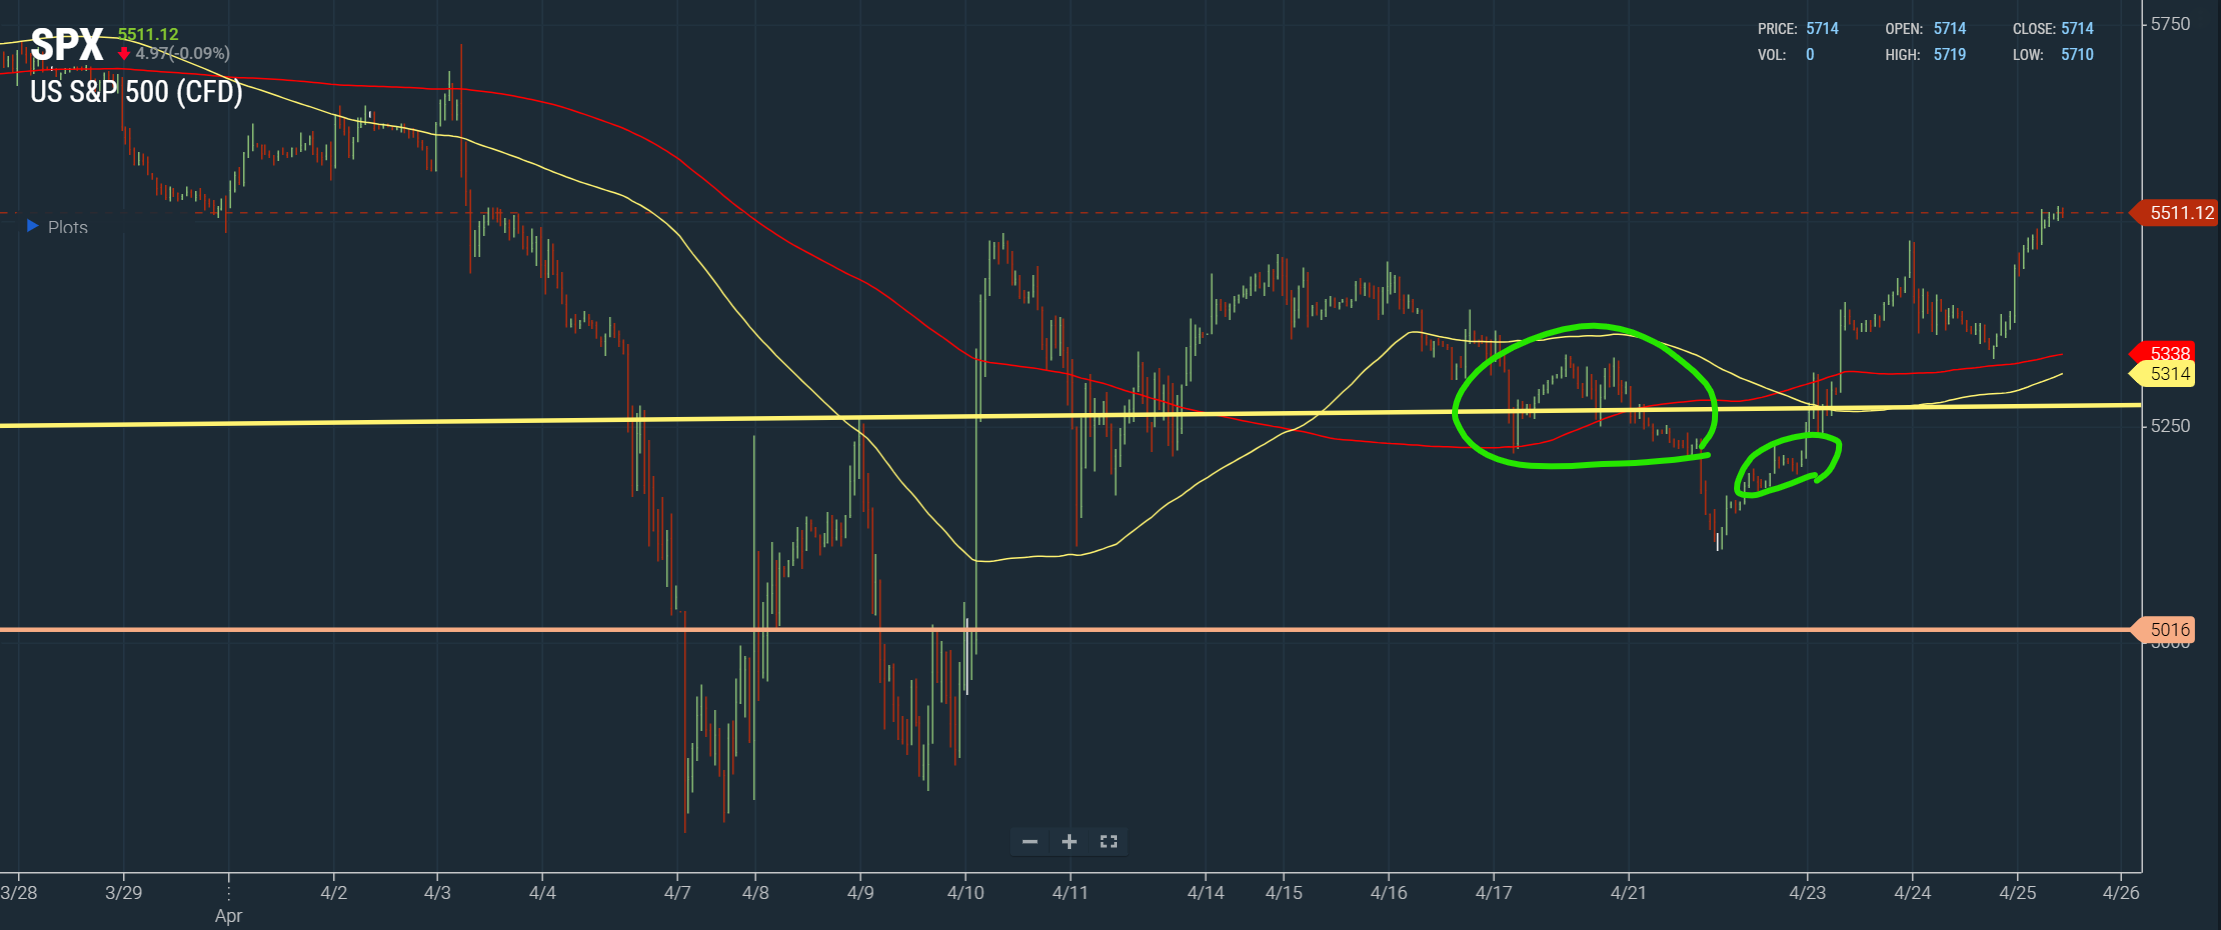Select the US S&P 500 (CFD) title
This screenshot has width=2221, height=930.
pyautogui.click(x=136, y=92)
